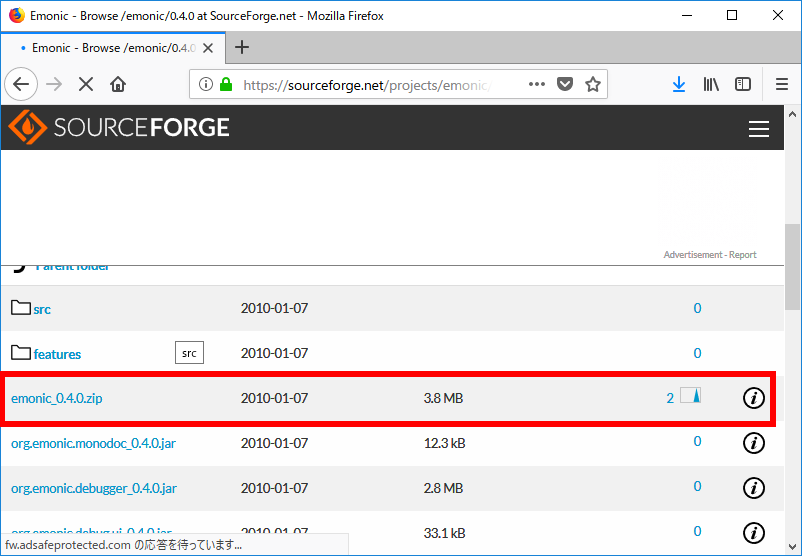Click the monodoc row download count 0

pos(697,441)
